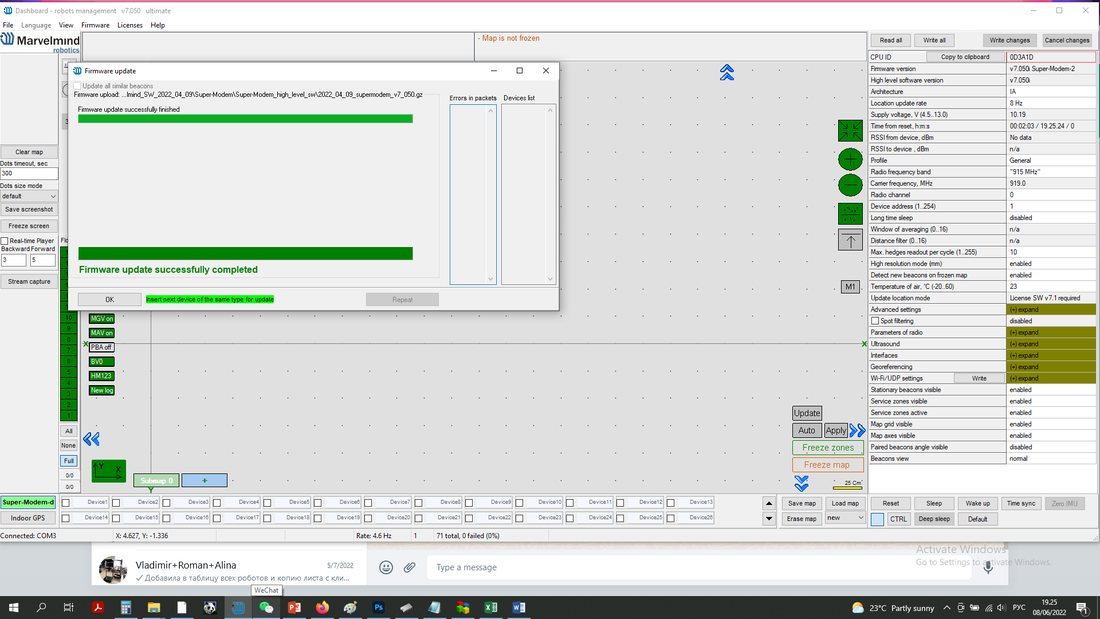Open WeChat from the taskbar
Viewport: 1100px width, 619px height.
coord(266,608)
